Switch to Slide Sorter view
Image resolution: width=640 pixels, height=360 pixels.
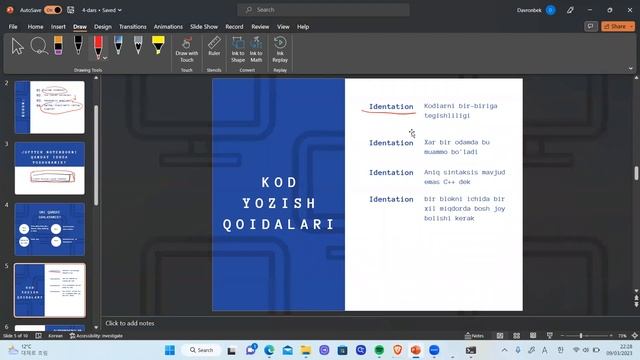(517, 336)
